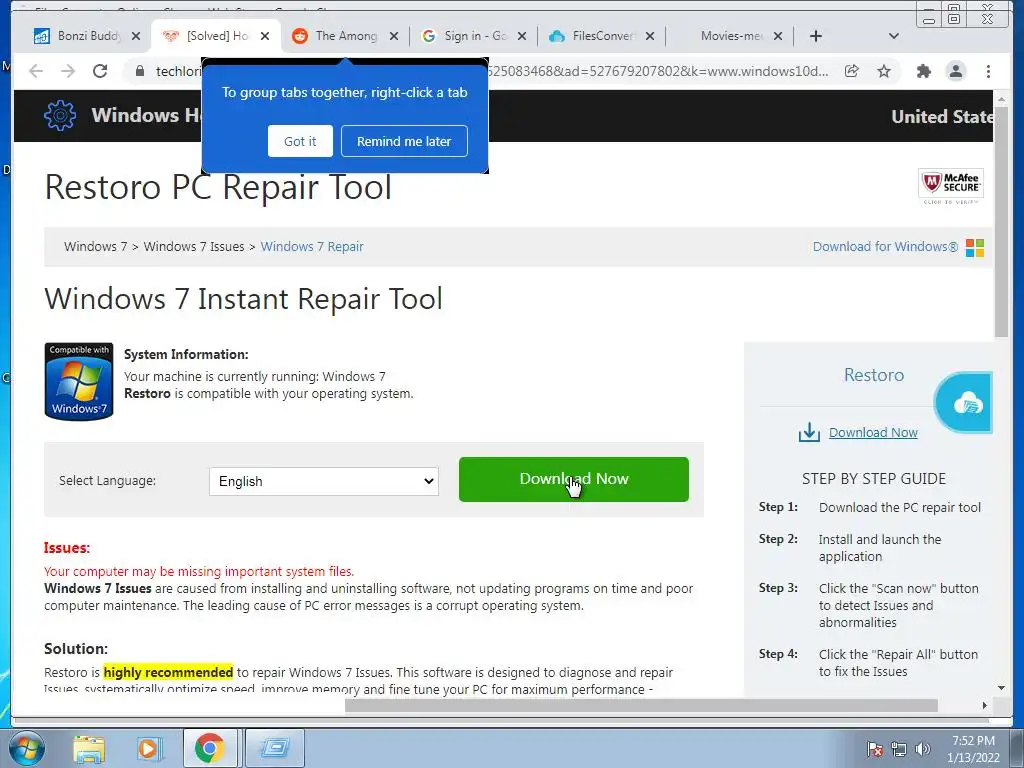Open the Chrome three-dot menu
Viewport: 1024px width, 768px height.
pyautogui.click(x=988, y=71)
